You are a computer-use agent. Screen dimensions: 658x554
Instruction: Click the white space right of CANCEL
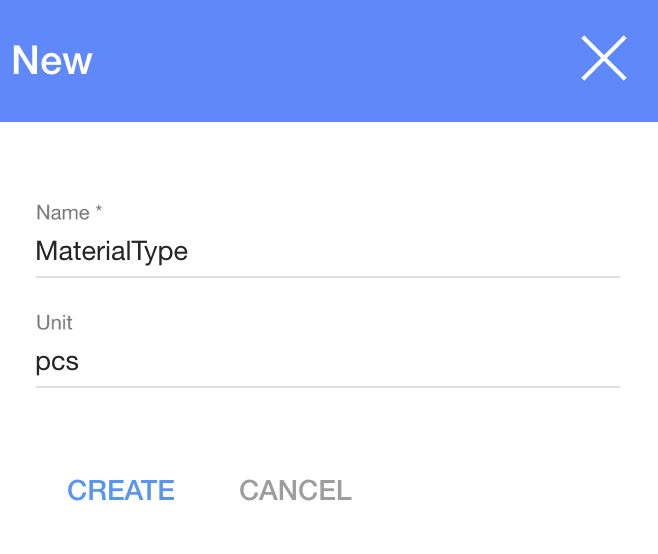click(x=500, y=490)
